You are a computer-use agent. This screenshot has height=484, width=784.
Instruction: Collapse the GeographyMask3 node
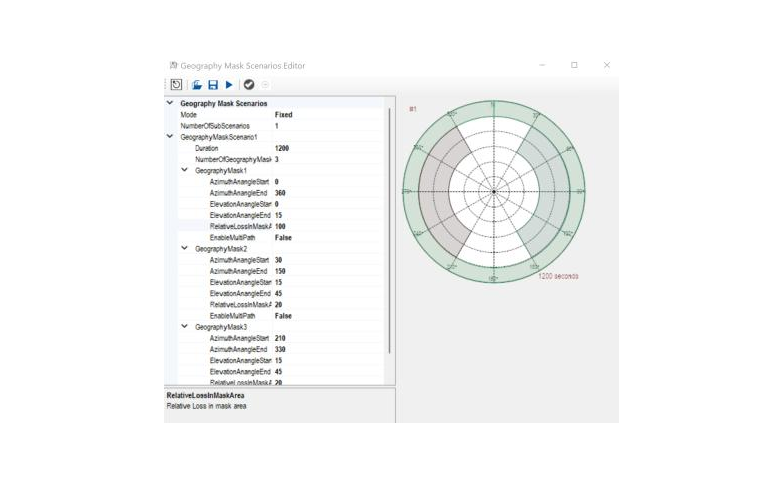(x=184, y=327)
